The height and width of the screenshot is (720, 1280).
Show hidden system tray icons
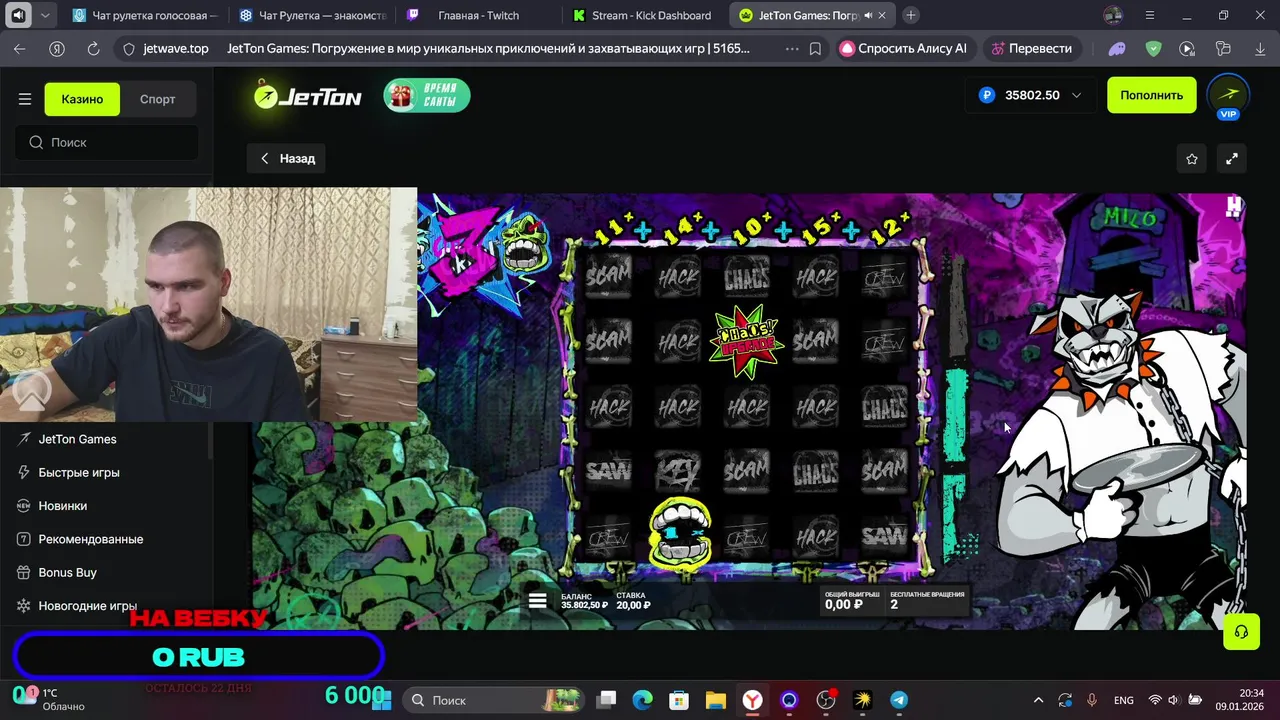[x=1038, y=700]
